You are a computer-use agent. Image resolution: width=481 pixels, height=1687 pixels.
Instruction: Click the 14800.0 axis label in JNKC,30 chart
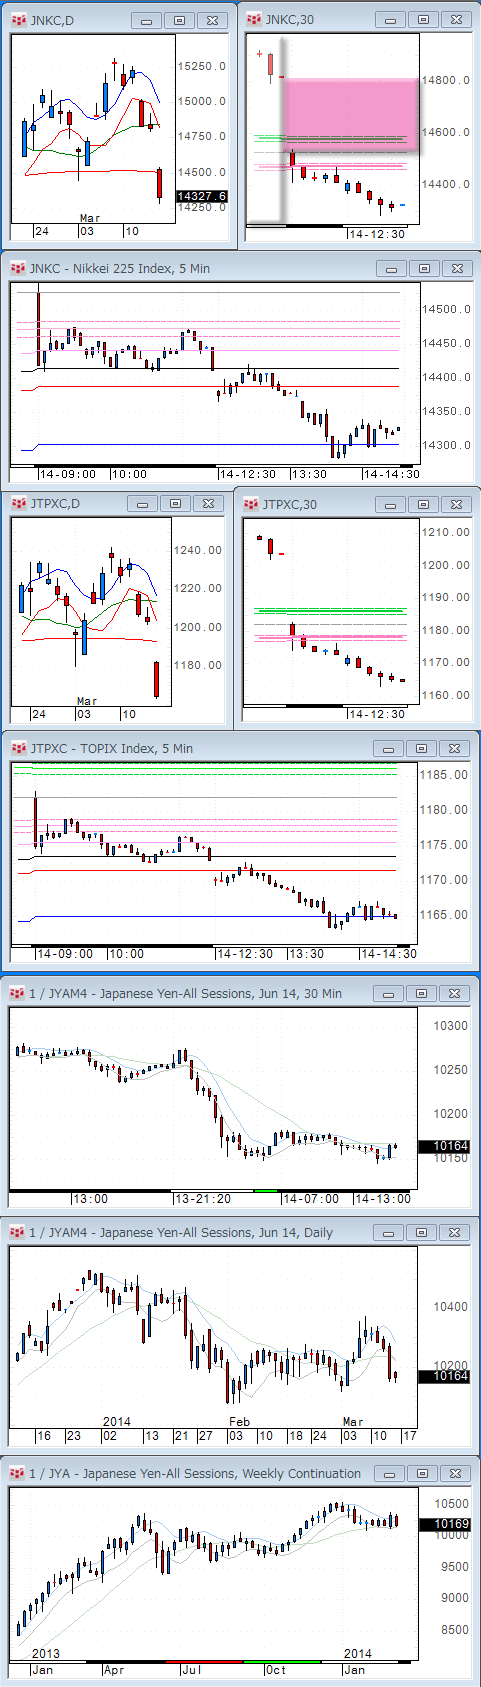tap(446, 80)
